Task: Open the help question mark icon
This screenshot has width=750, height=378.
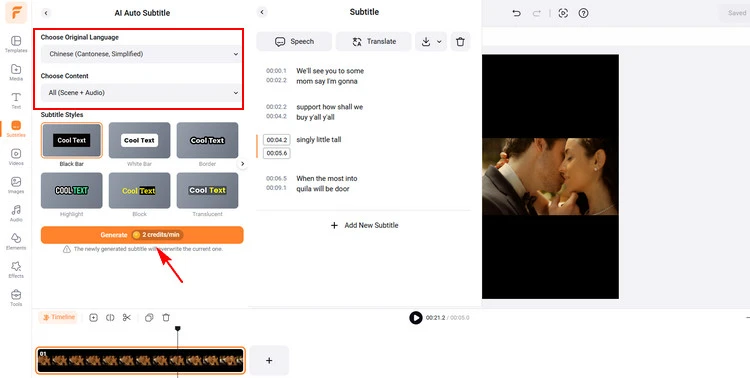Action: coord(583,13)
